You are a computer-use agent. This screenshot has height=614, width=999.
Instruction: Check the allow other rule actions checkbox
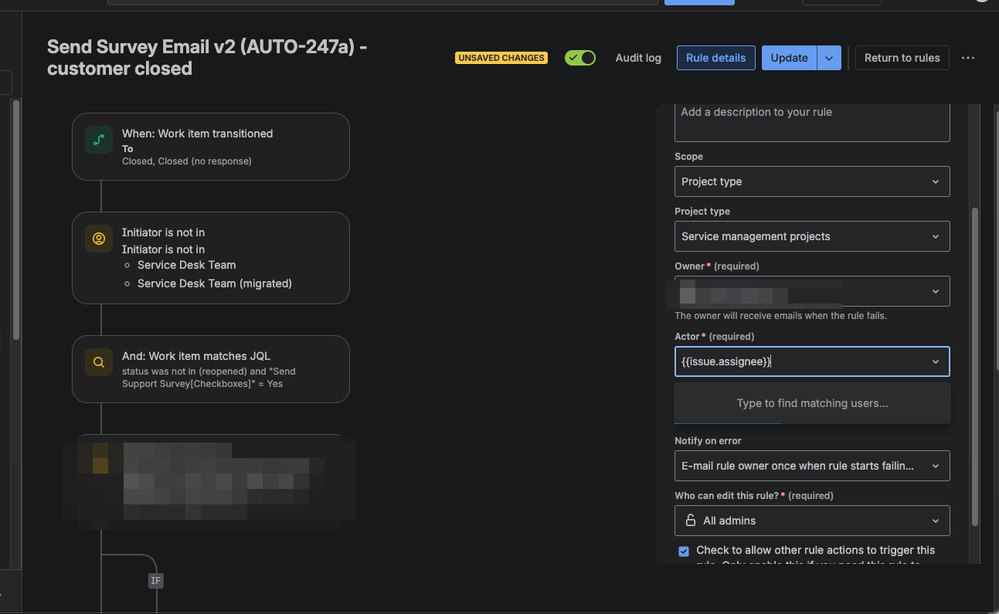click(x=683, y=551)
